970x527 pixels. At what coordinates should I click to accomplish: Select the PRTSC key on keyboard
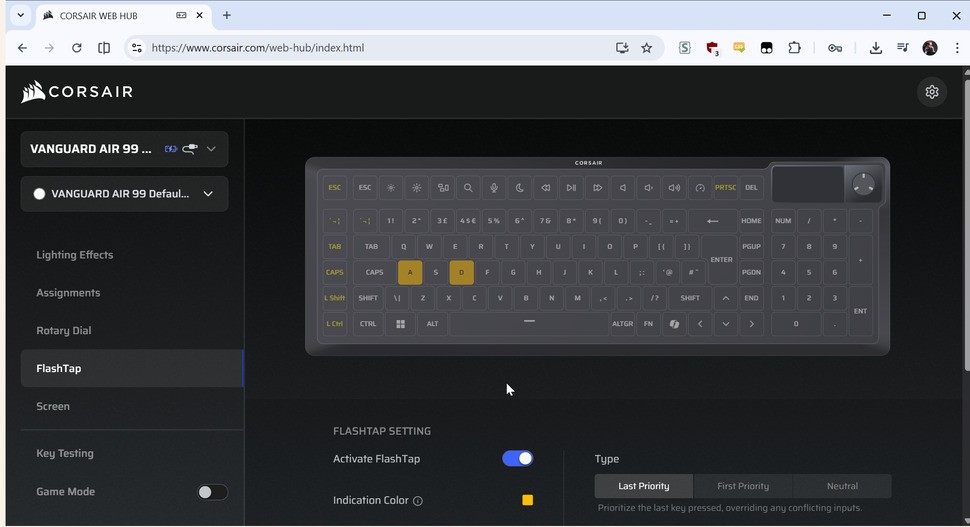726,187
